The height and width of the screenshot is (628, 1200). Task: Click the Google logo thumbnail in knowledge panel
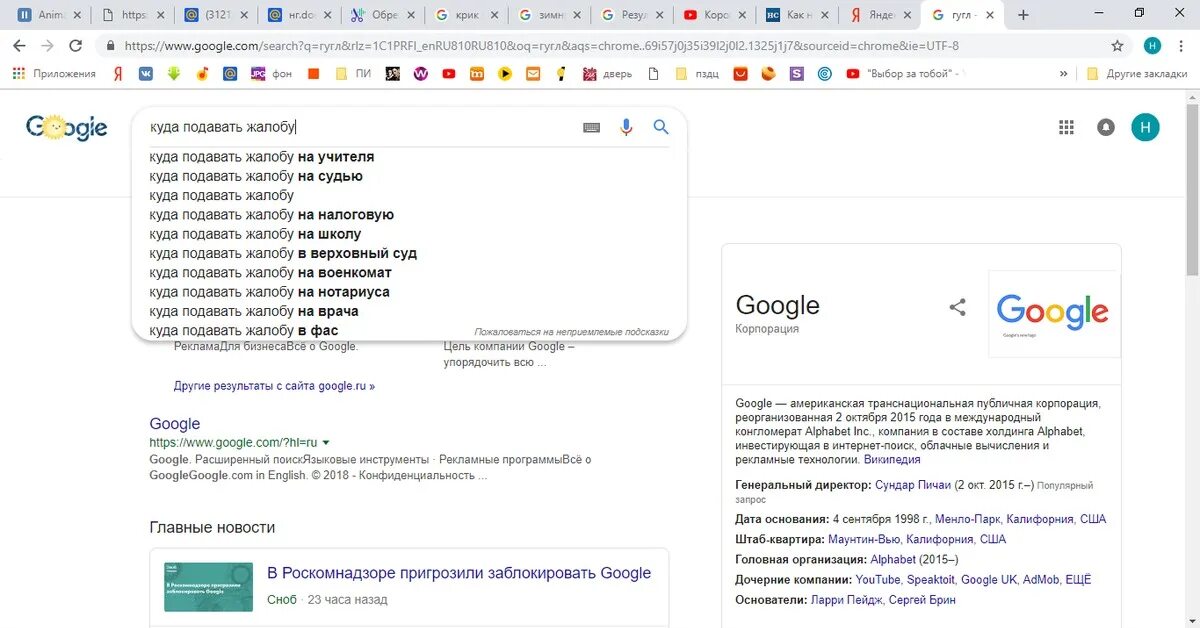tap(1054, 314)
